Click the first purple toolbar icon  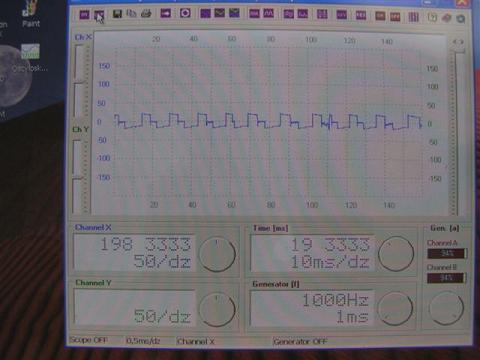coord(84,14)
